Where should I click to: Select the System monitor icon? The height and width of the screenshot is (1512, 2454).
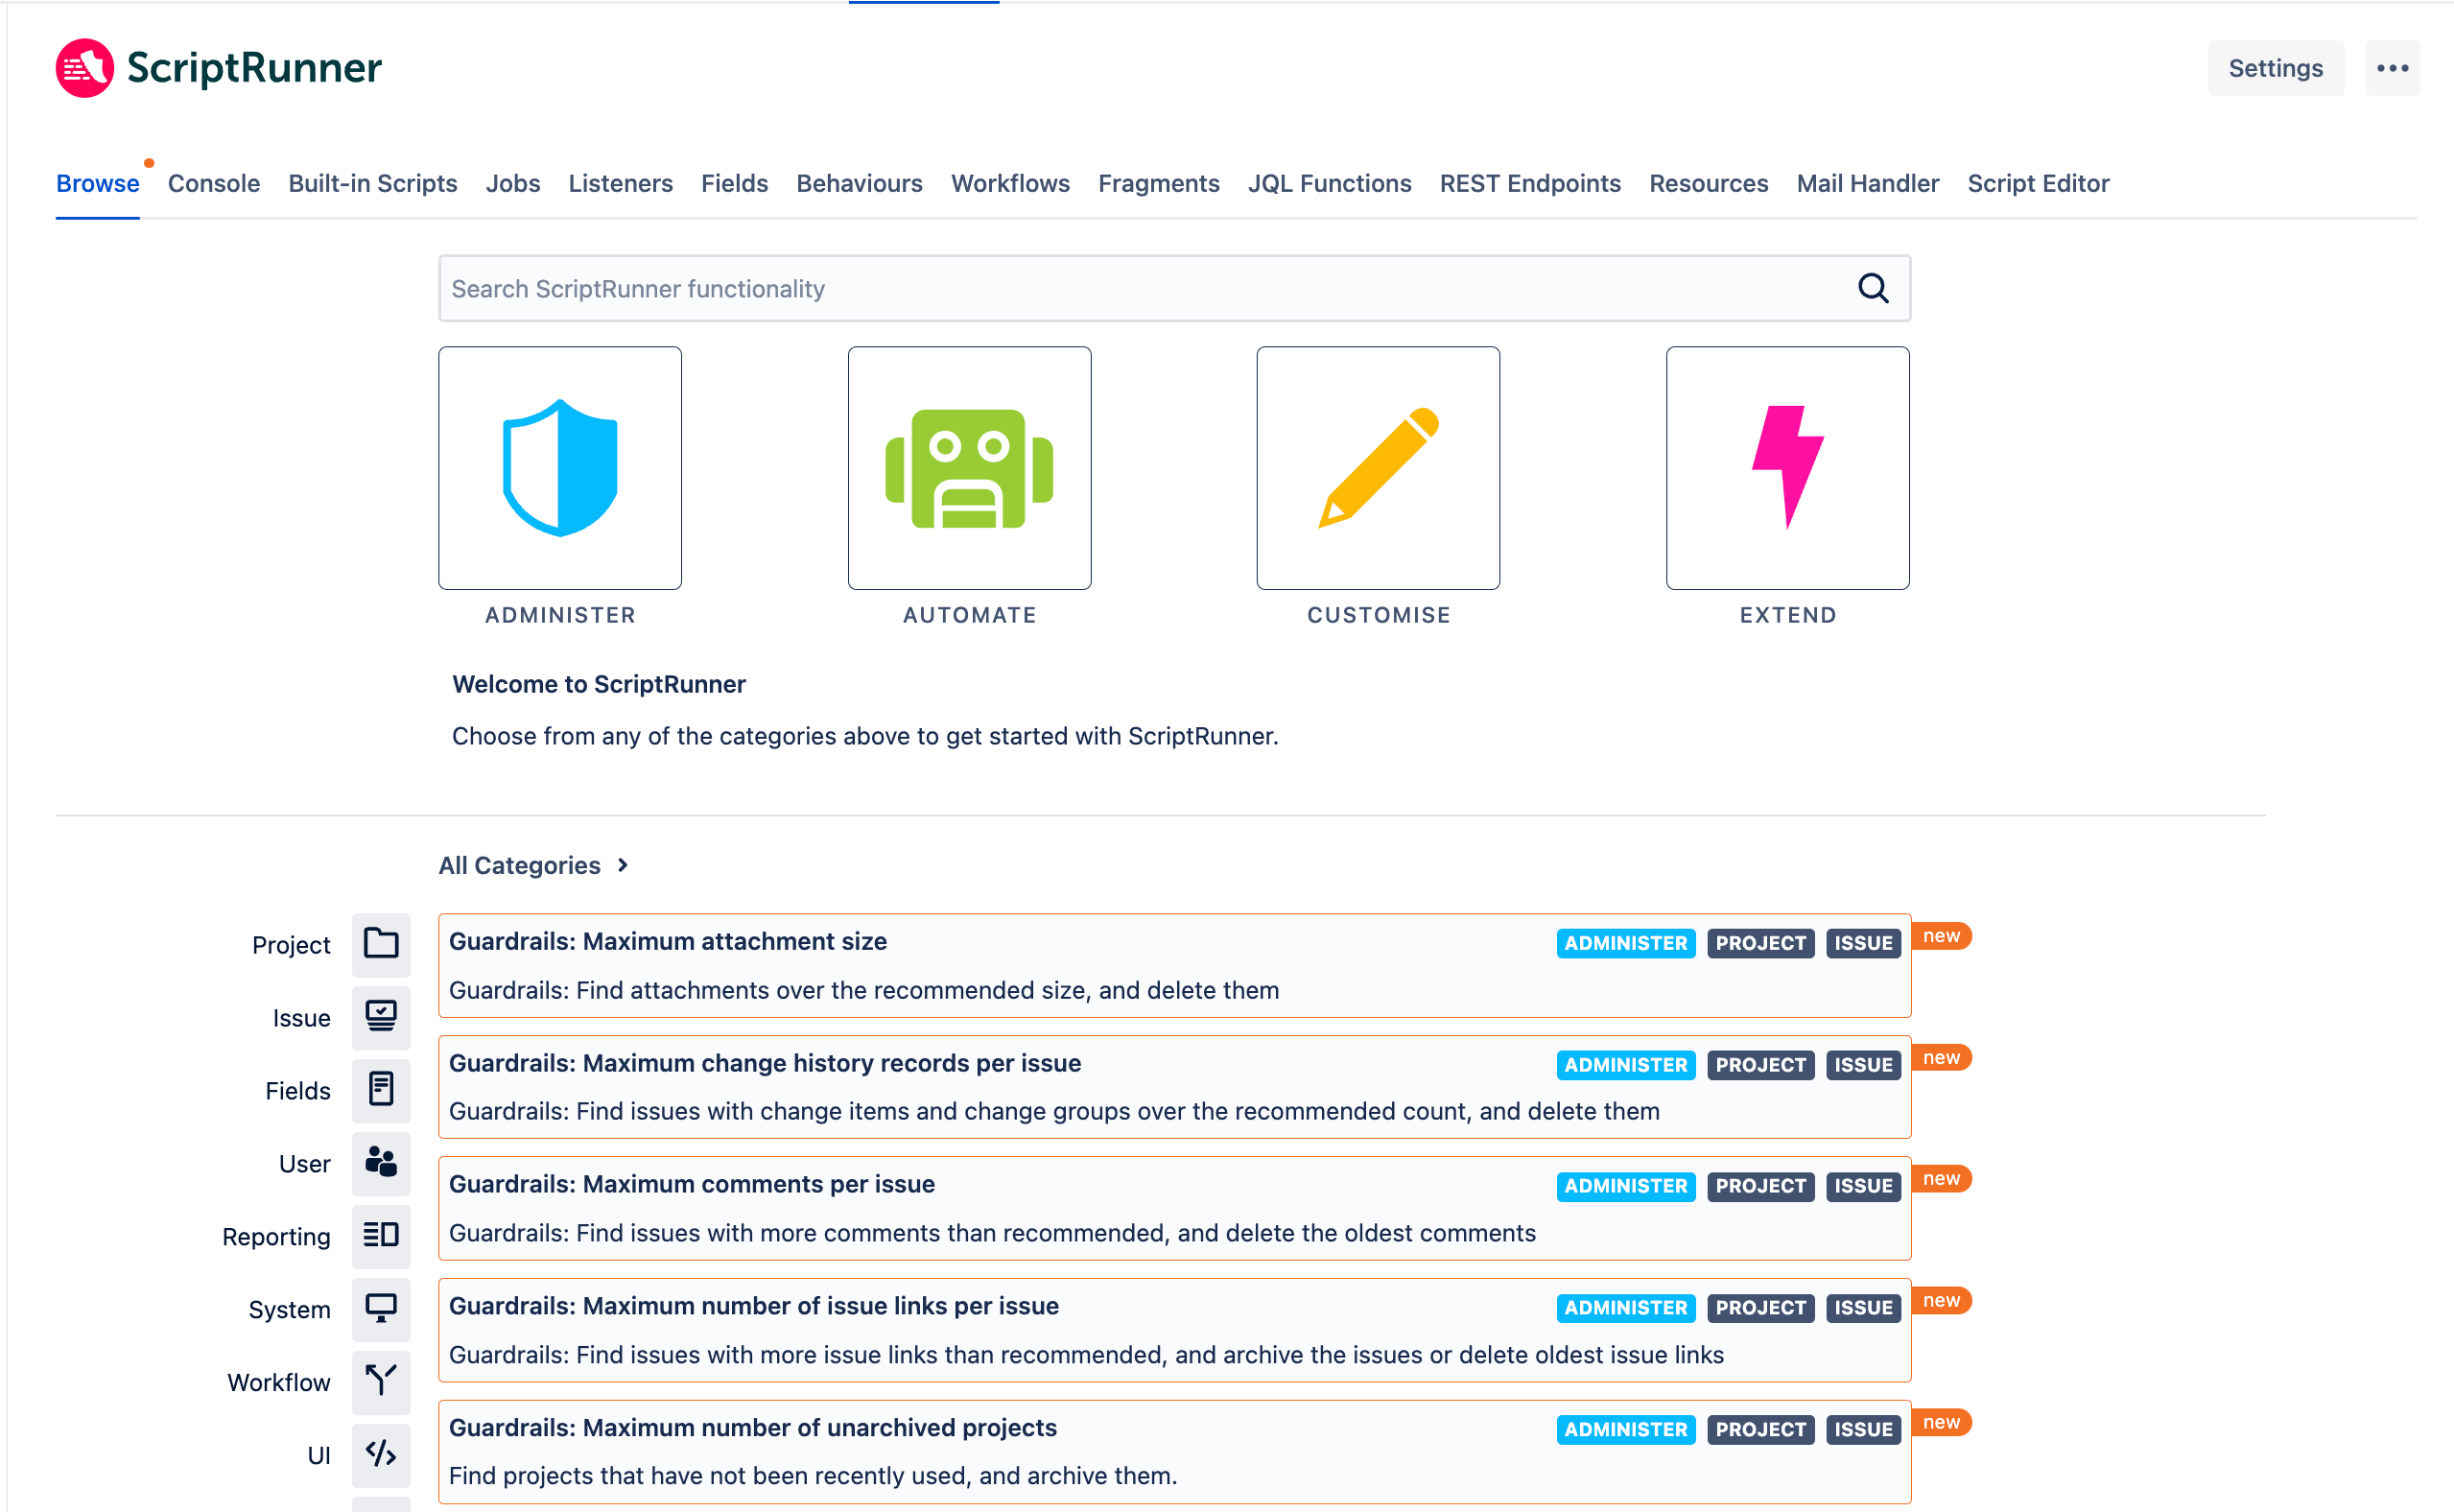(x=381, y=1309)
